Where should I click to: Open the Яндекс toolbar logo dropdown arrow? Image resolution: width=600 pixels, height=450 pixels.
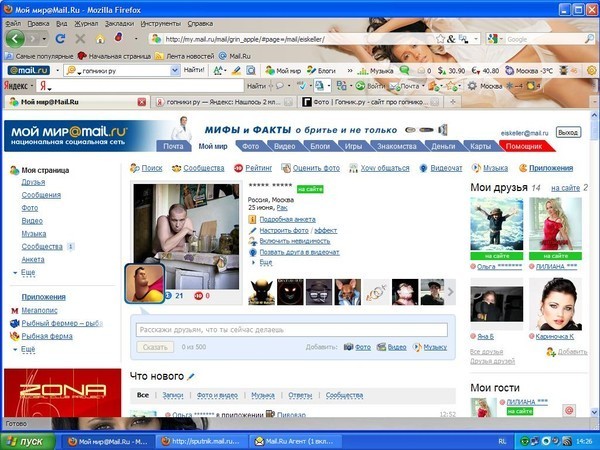click(32, 86)
